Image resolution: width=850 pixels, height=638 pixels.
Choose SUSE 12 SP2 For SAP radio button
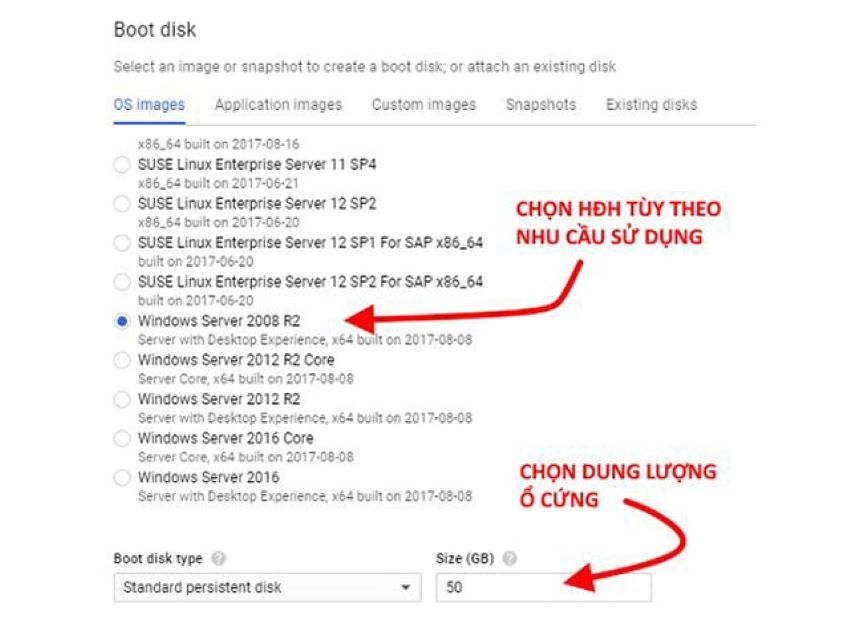122,281
